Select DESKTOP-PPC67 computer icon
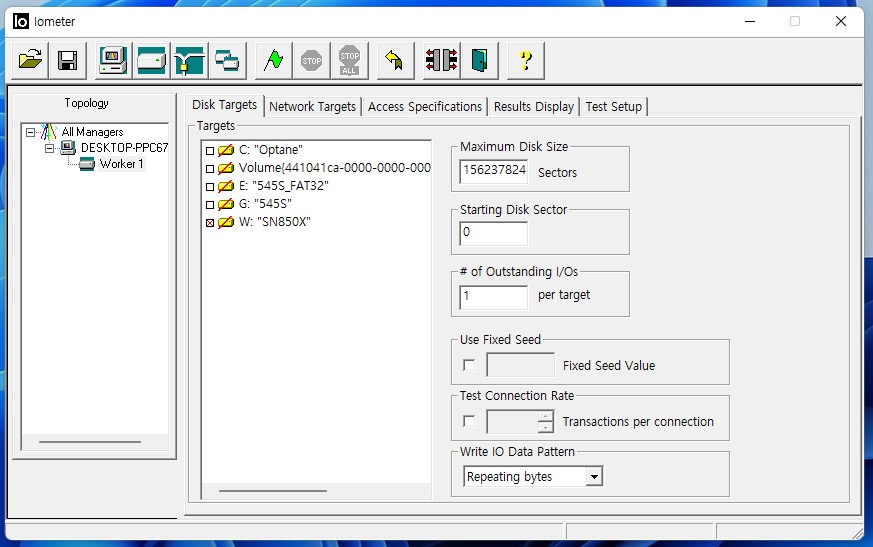 (x=68, y=148)
